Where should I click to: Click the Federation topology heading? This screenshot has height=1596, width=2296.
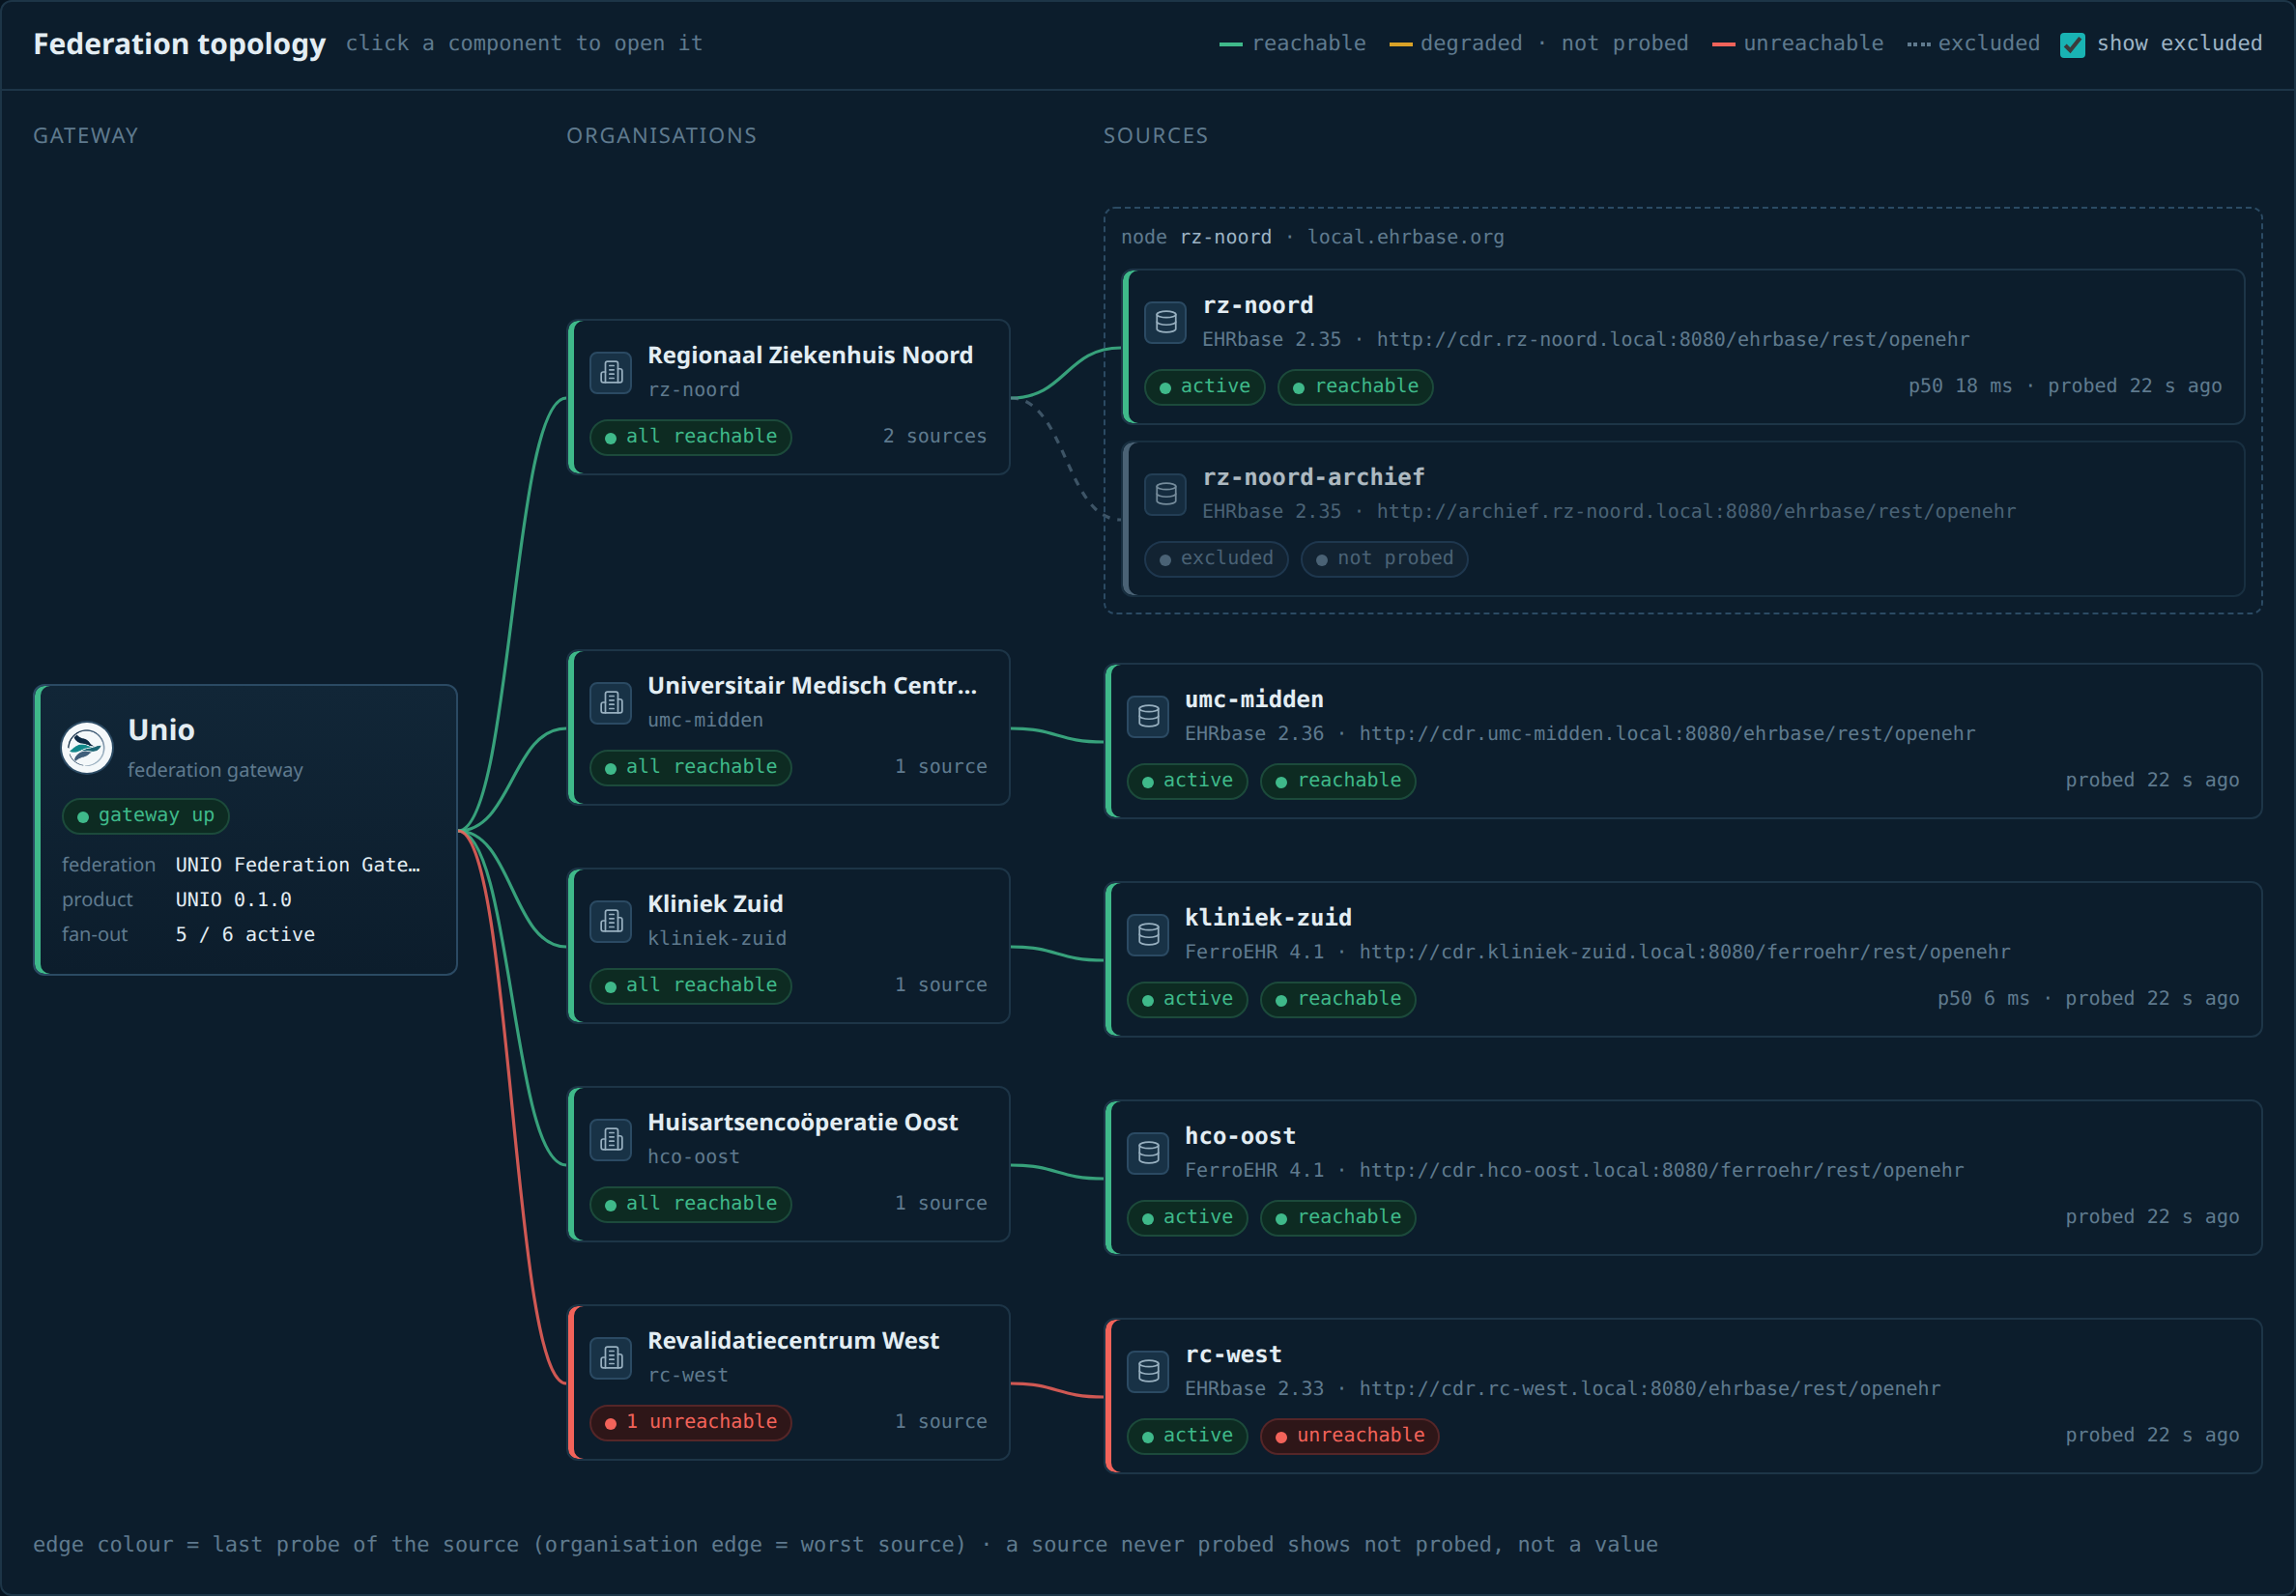180,44
